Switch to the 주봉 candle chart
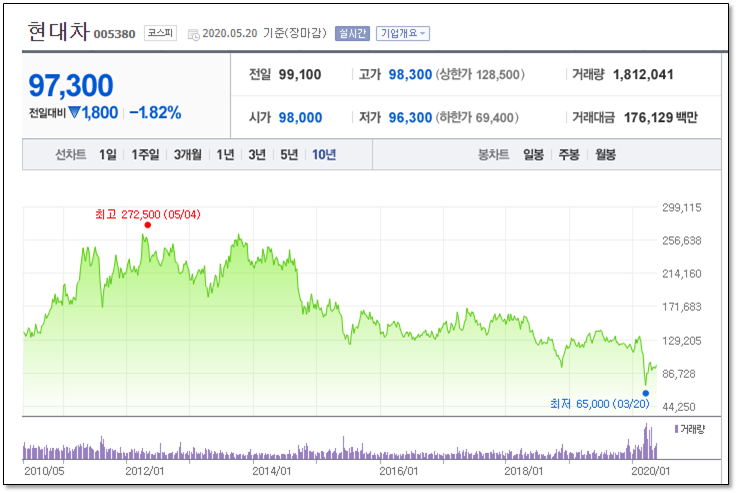Viewport: 738px width, 494px height. coord(569,154)
